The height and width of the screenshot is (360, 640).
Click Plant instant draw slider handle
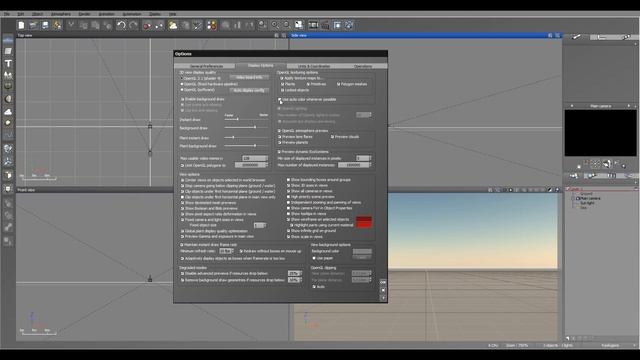point(233,138)
